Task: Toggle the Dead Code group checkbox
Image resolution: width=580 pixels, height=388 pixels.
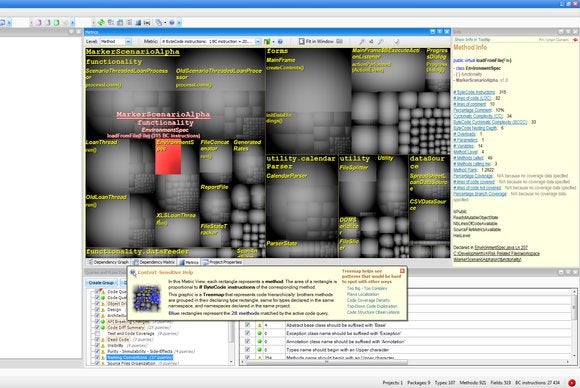Action: (97, 339)
